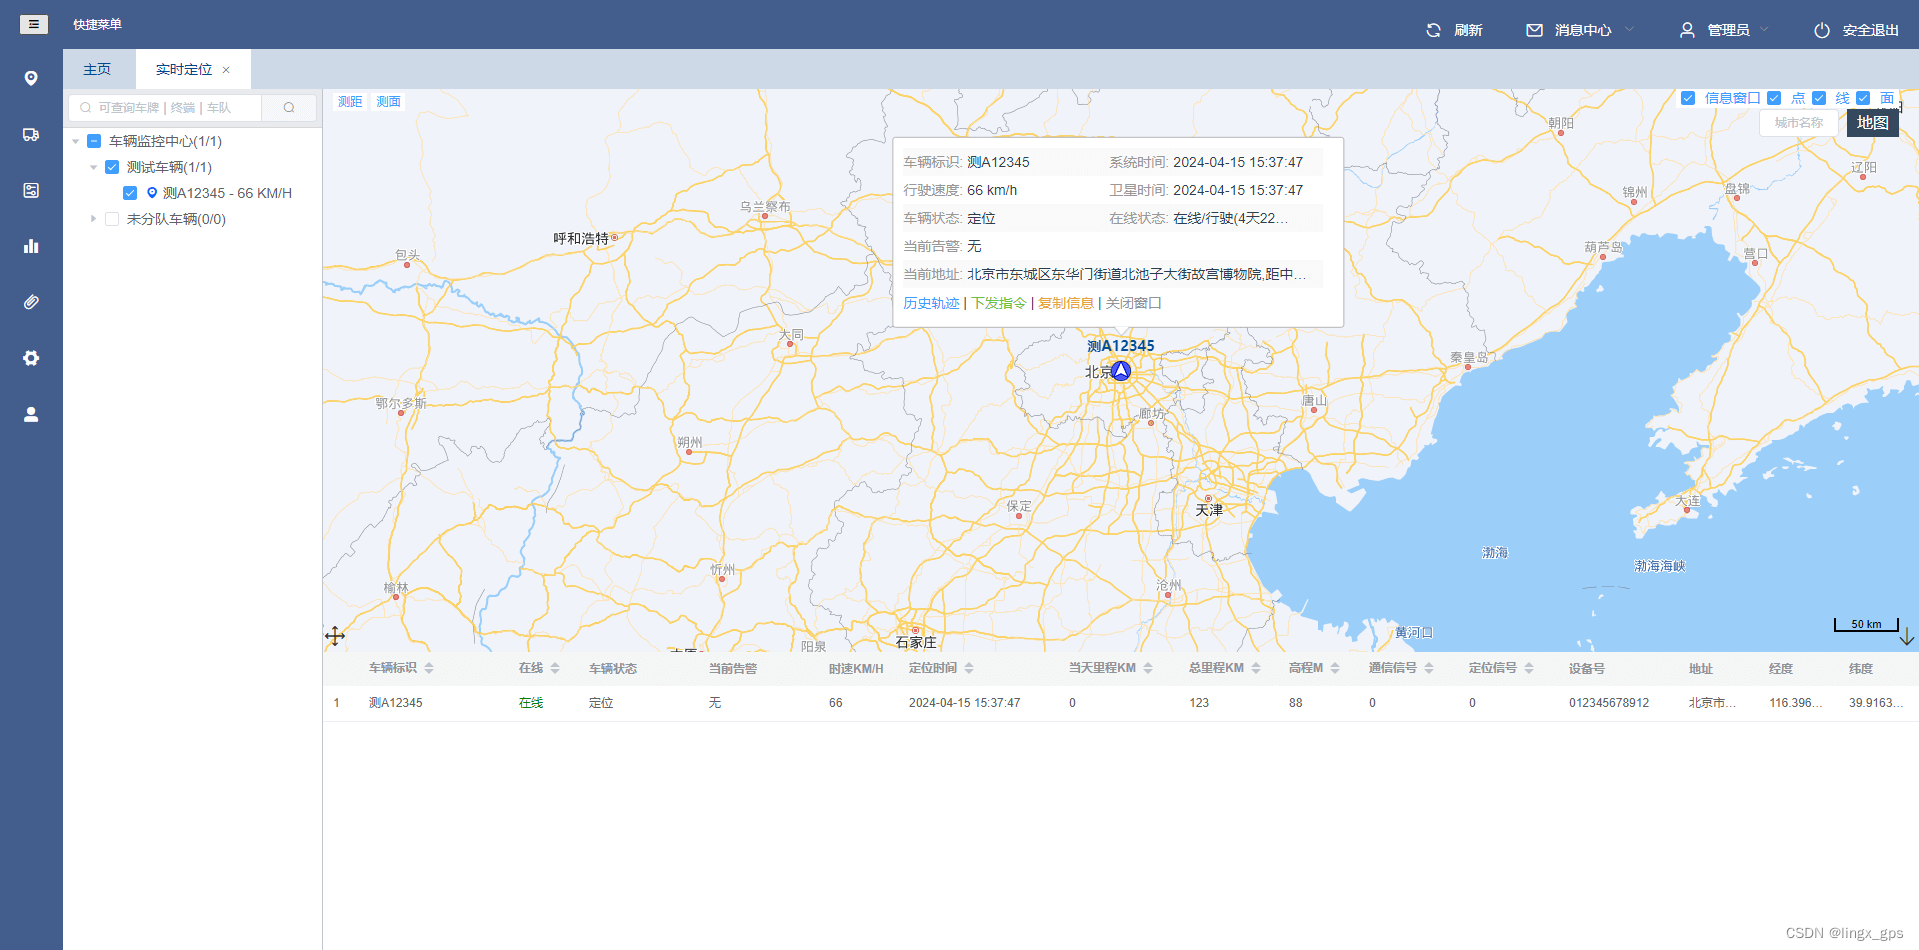
Task: Click the magnifier search button in vehicle search
Action: pos(289,107)
